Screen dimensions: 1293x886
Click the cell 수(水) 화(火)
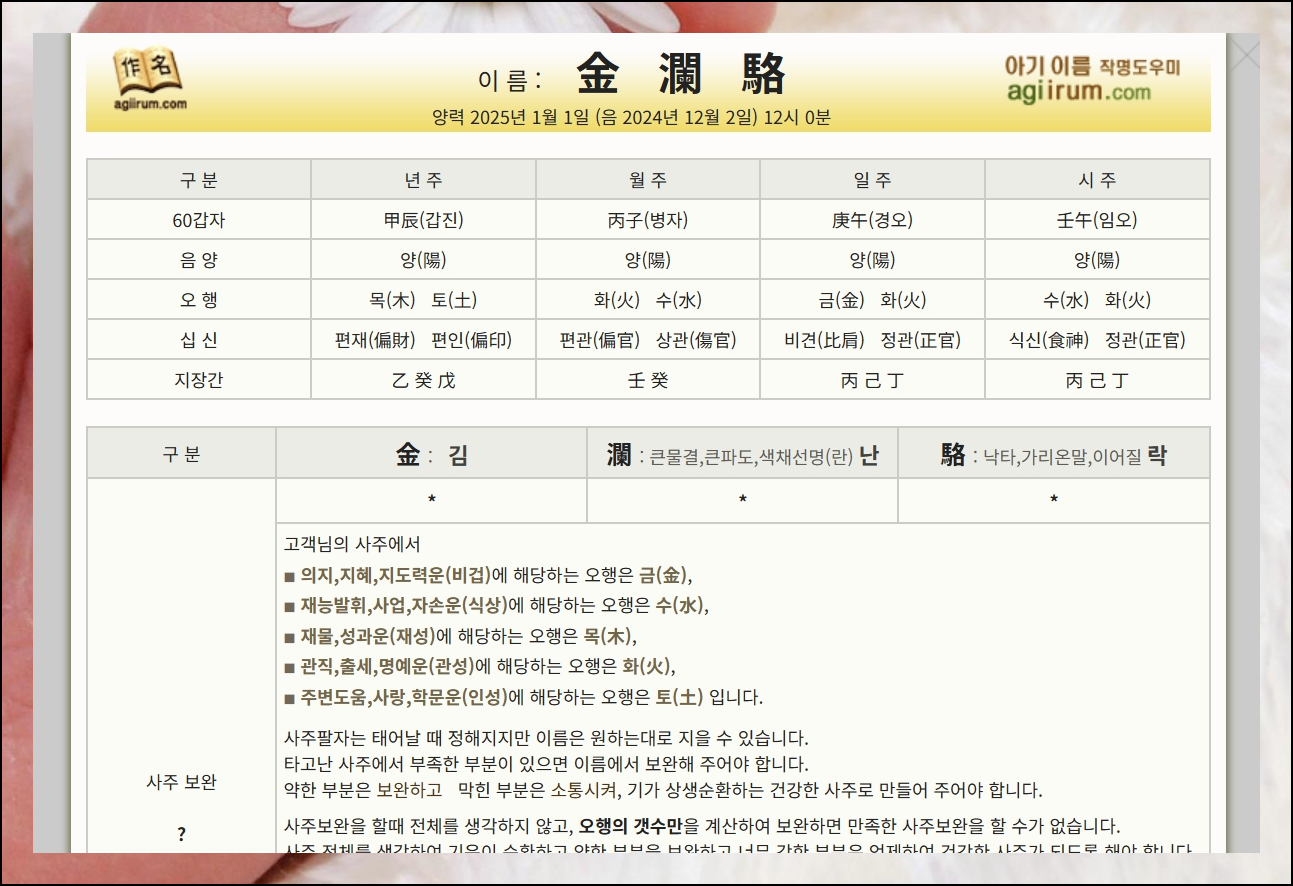point(1097,300)
